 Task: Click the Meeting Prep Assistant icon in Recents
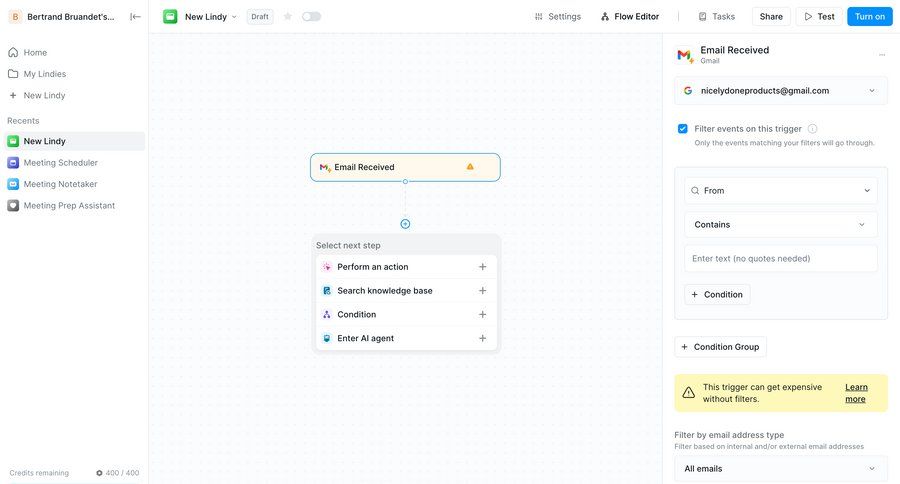click(x=13, y=206)
